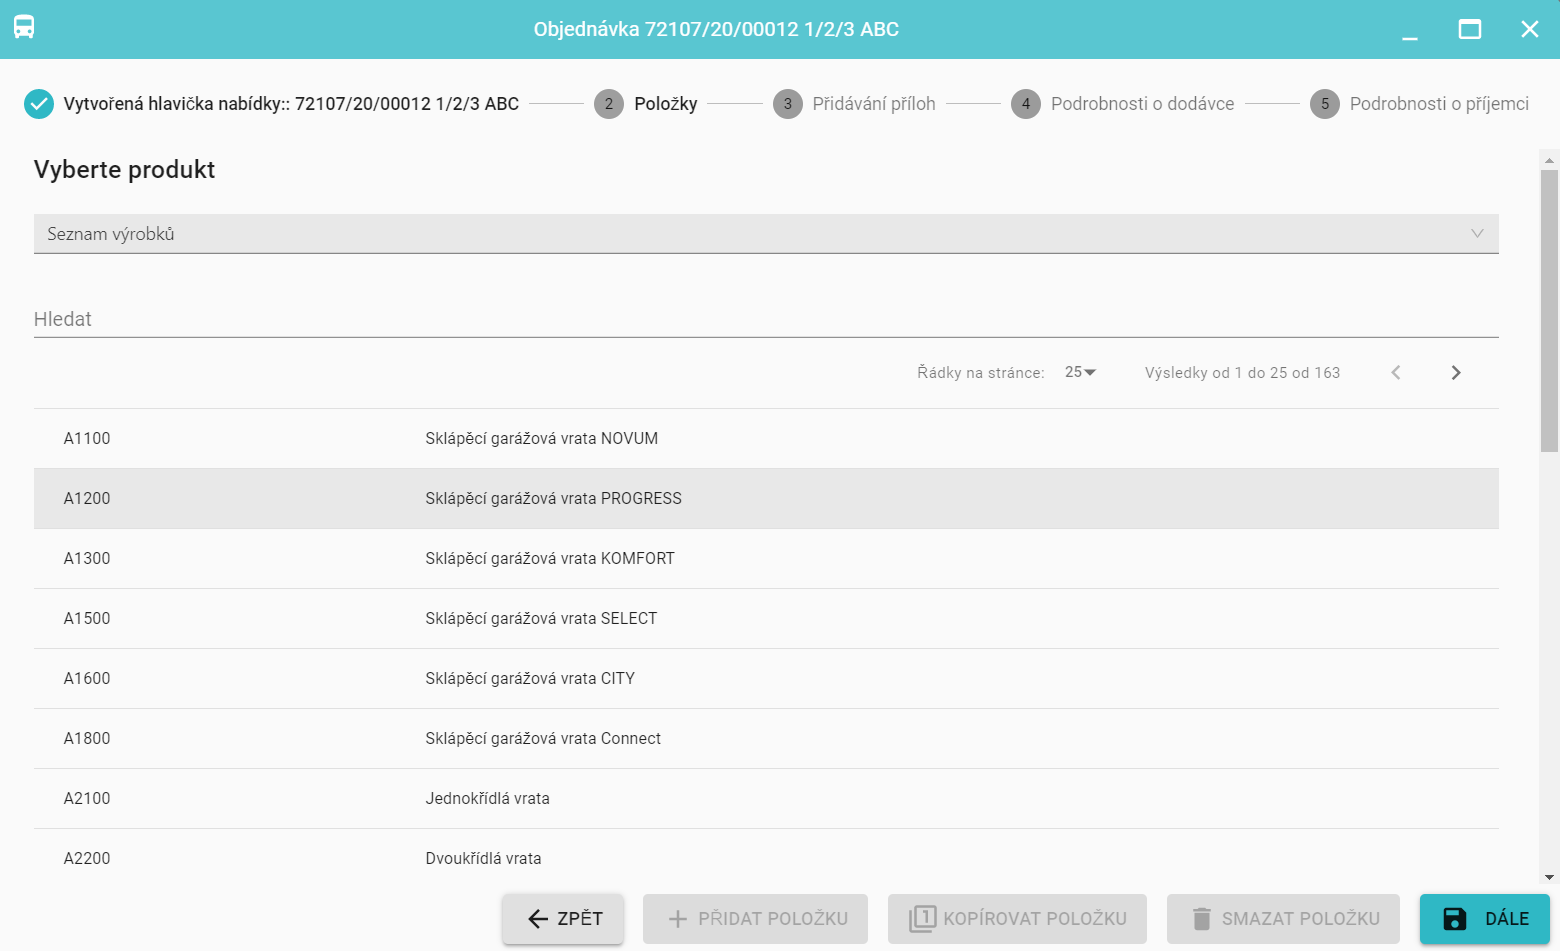Maximize the order window

click(x=1469, y=29)
